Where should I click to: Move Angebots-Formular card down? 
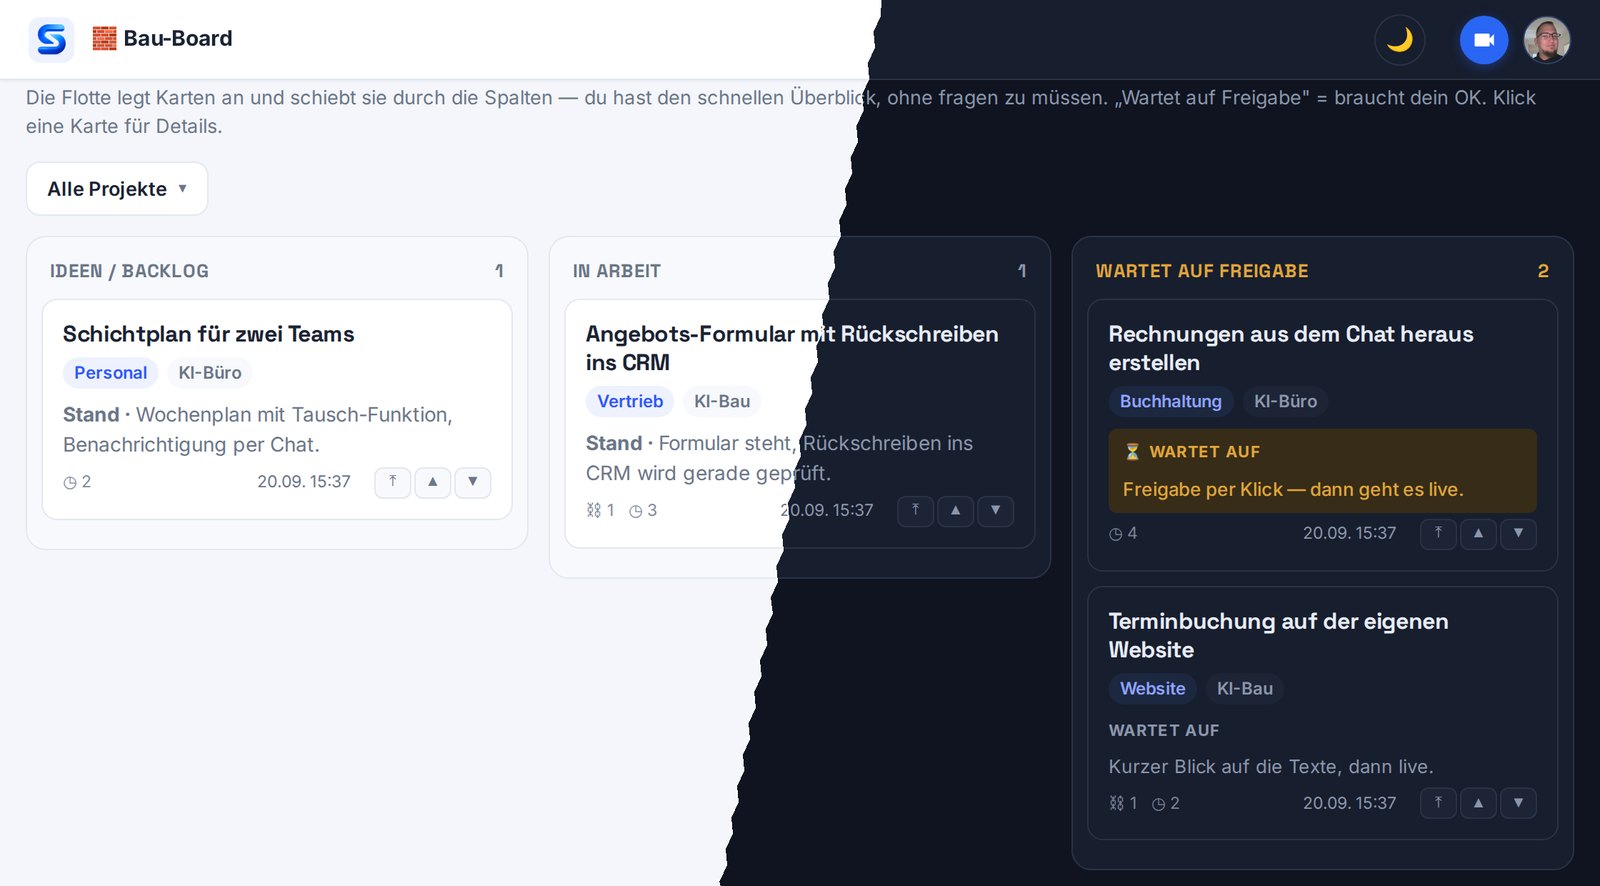coord(996,511)
